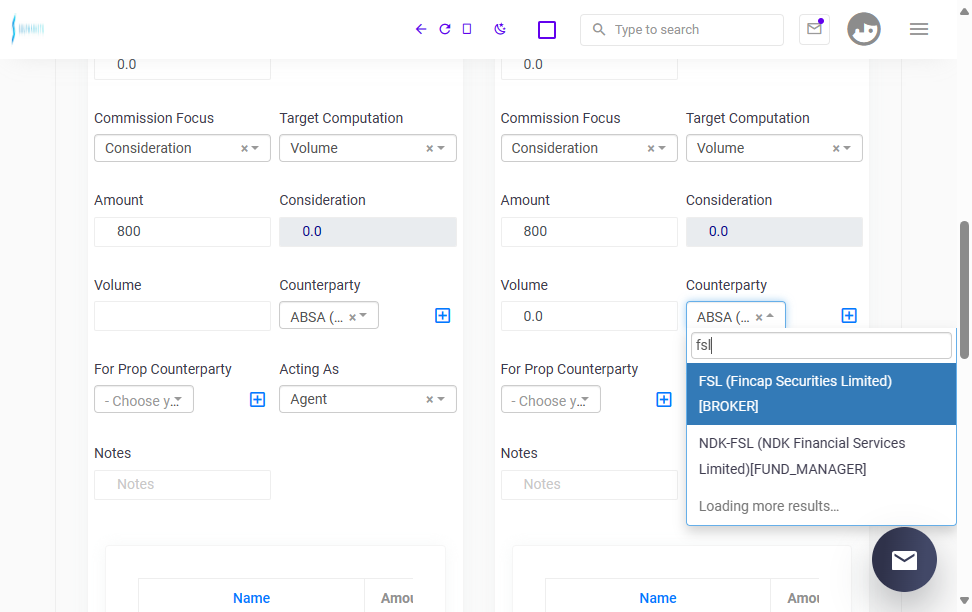Select FSL (Fincap Securities Limited) [BROKER] option
The image size is (972, 612).
coord(821,394)
